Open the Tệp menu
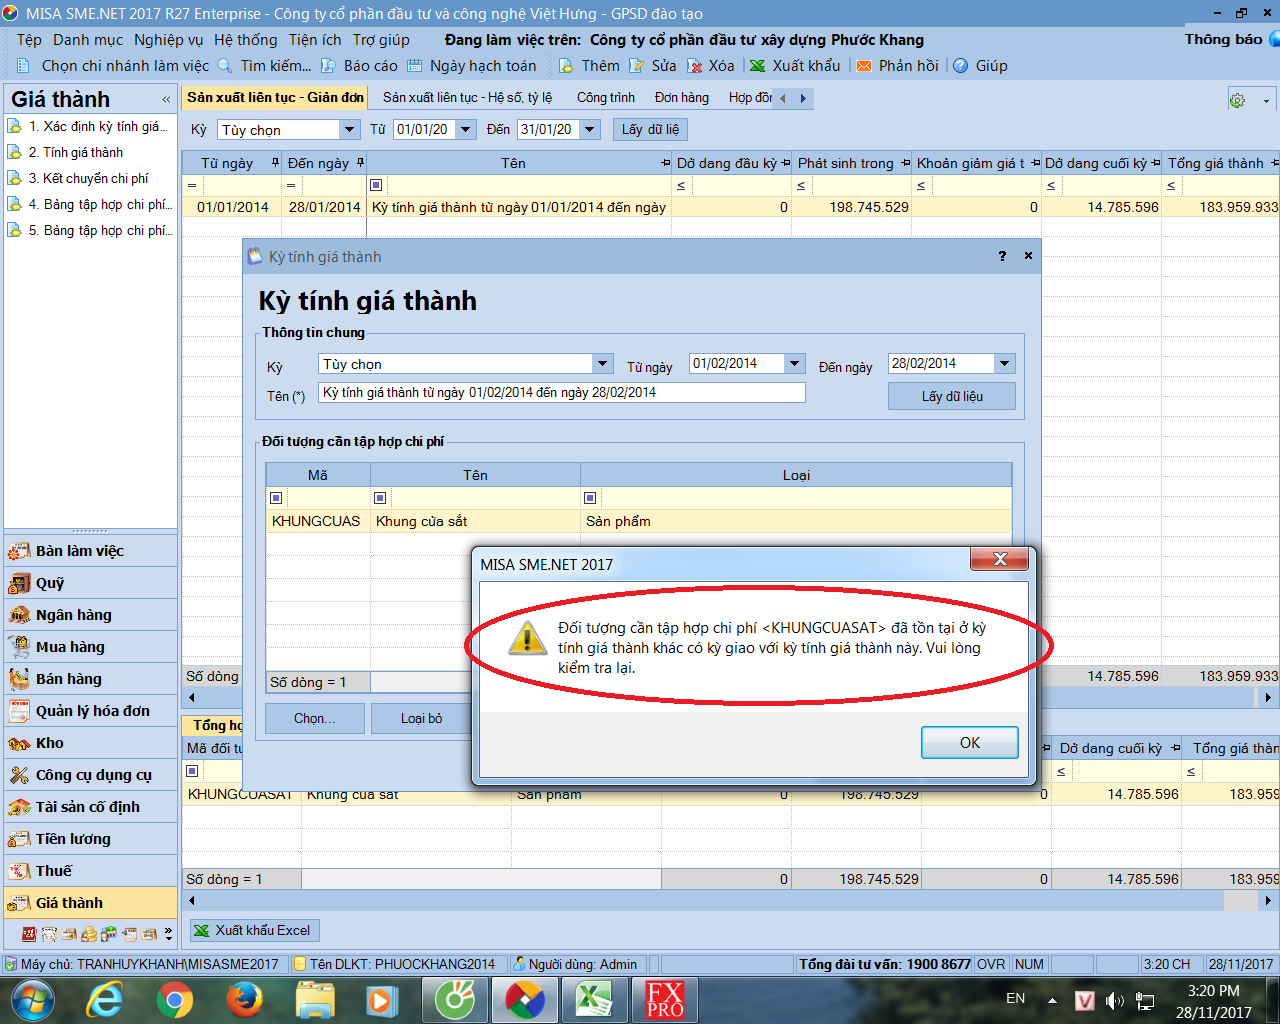The image size is (1280, 1024). (29, 40)
